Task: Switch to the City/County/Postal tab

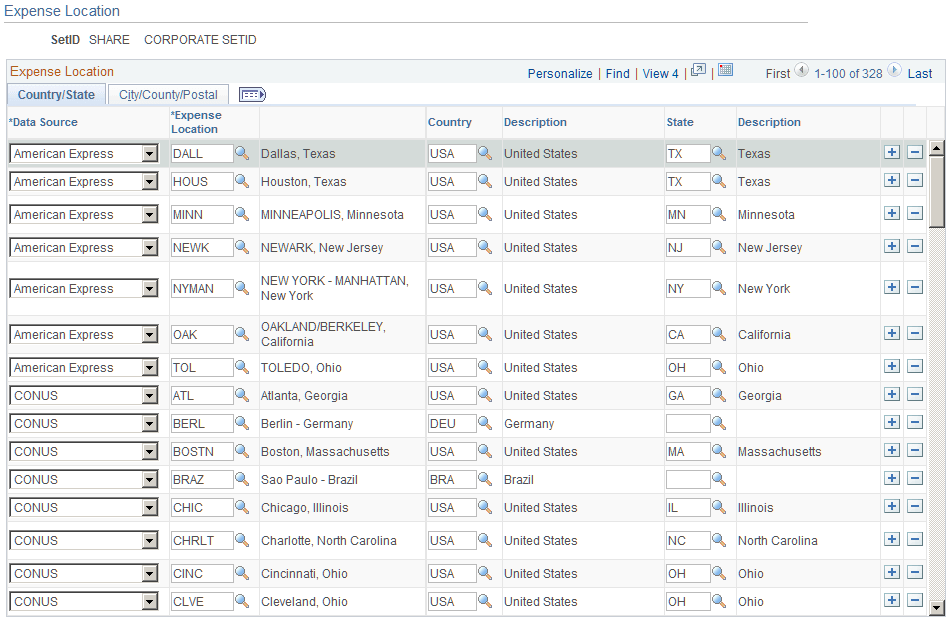Action: tap(167, 94)
